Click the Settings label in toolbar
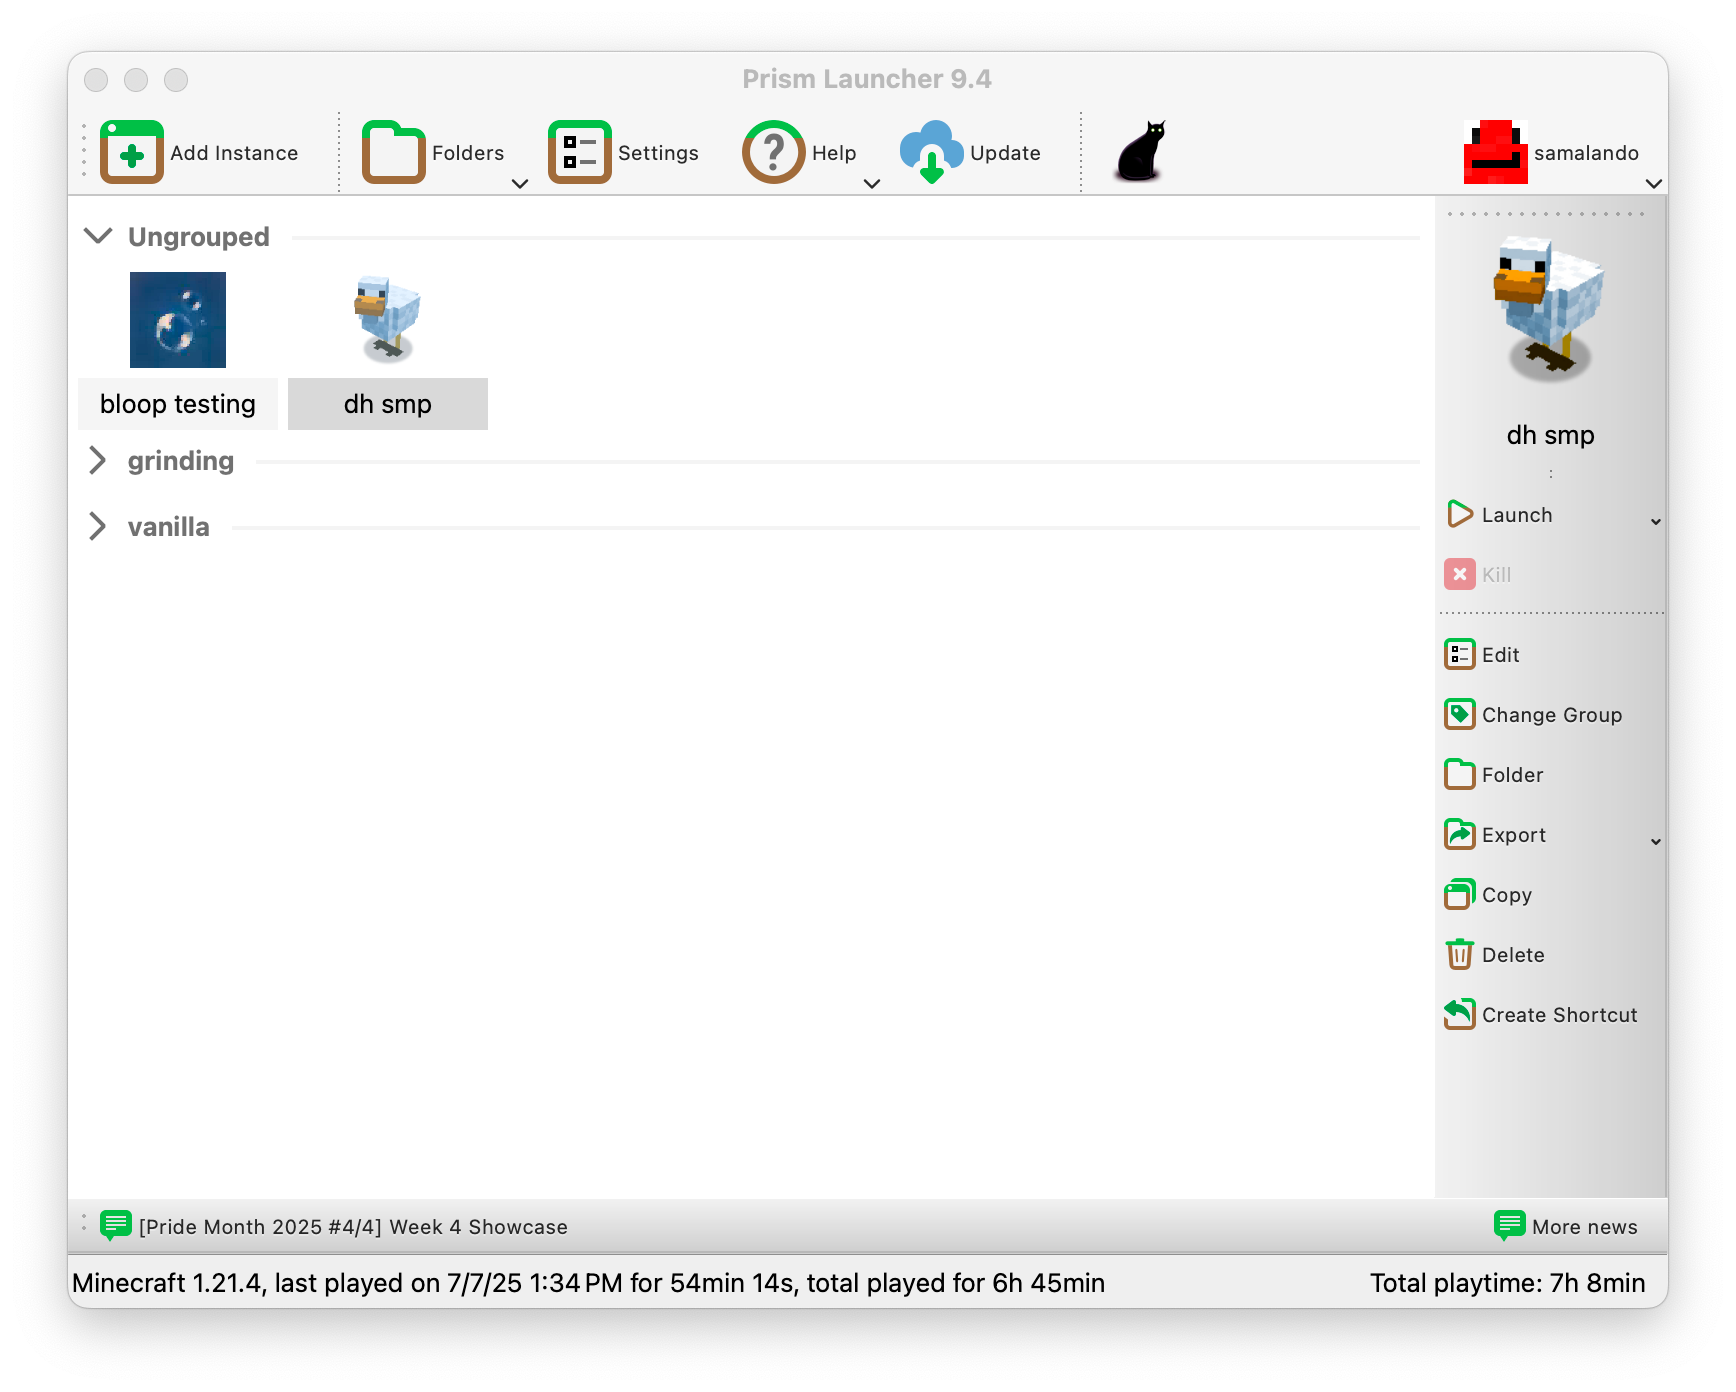The height and width of the screenshot is (1392, 1736). [x=658, y=153]
